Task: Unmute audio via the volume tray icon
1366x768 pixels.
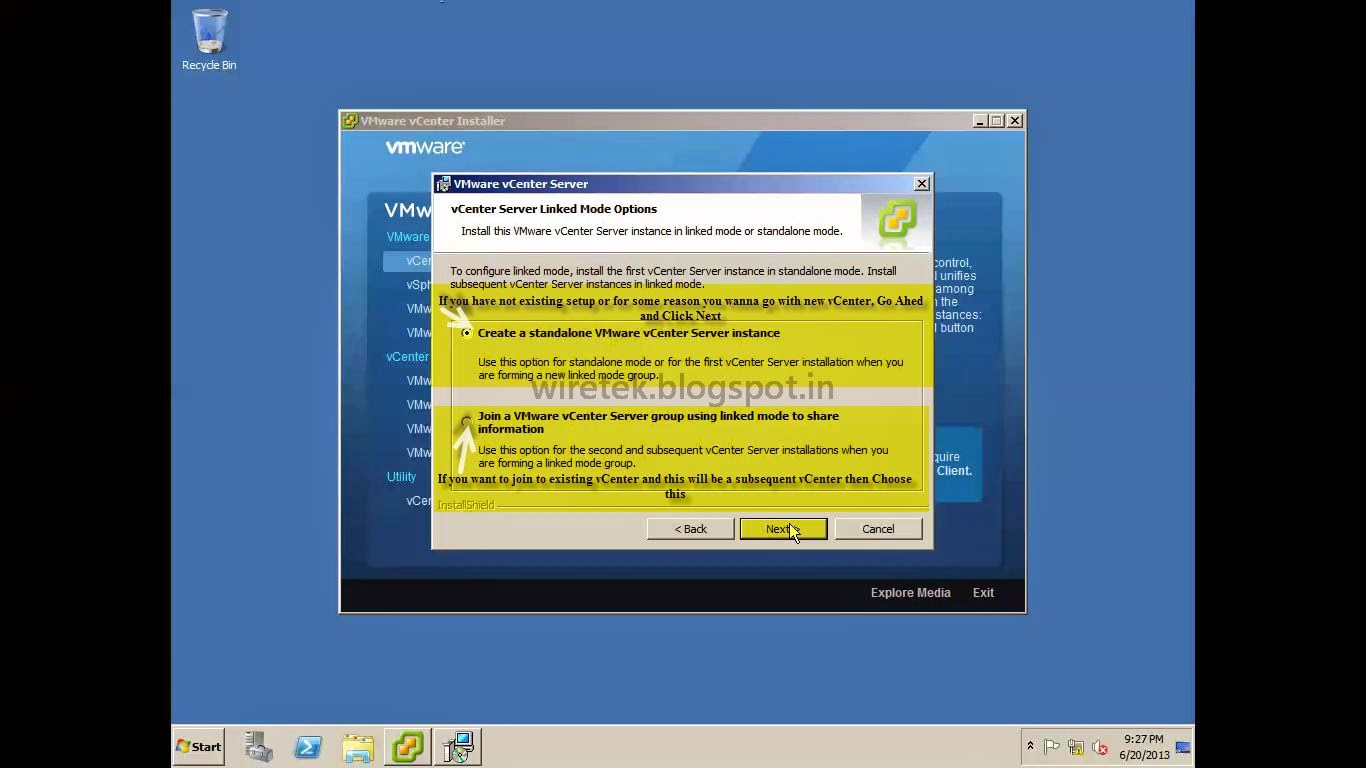Action: coord(1100,747)
